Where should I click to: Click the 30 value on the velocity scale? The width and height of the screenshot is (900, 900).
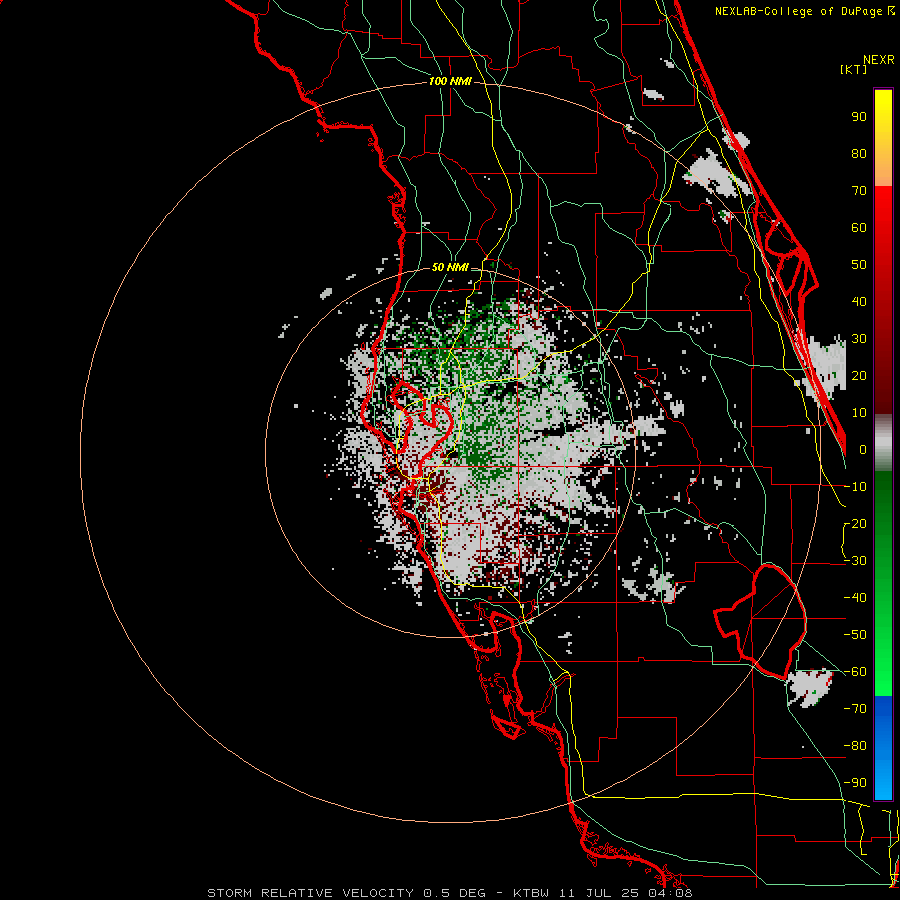(859, 339)
